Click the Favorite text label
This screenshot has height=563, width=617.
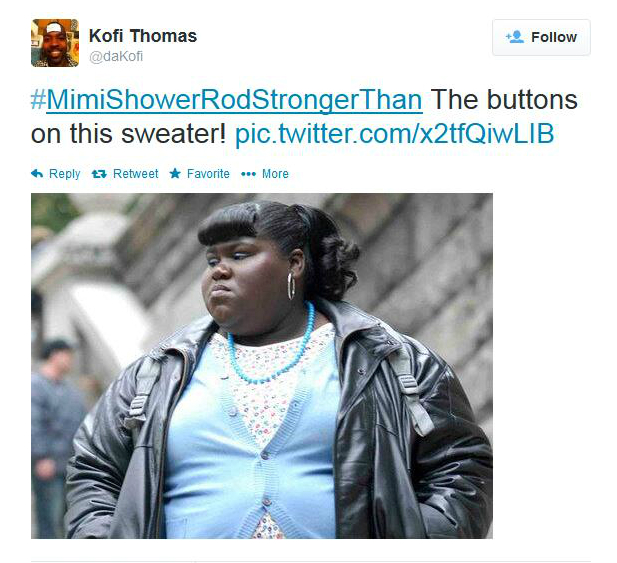click(x=208, y=174)
